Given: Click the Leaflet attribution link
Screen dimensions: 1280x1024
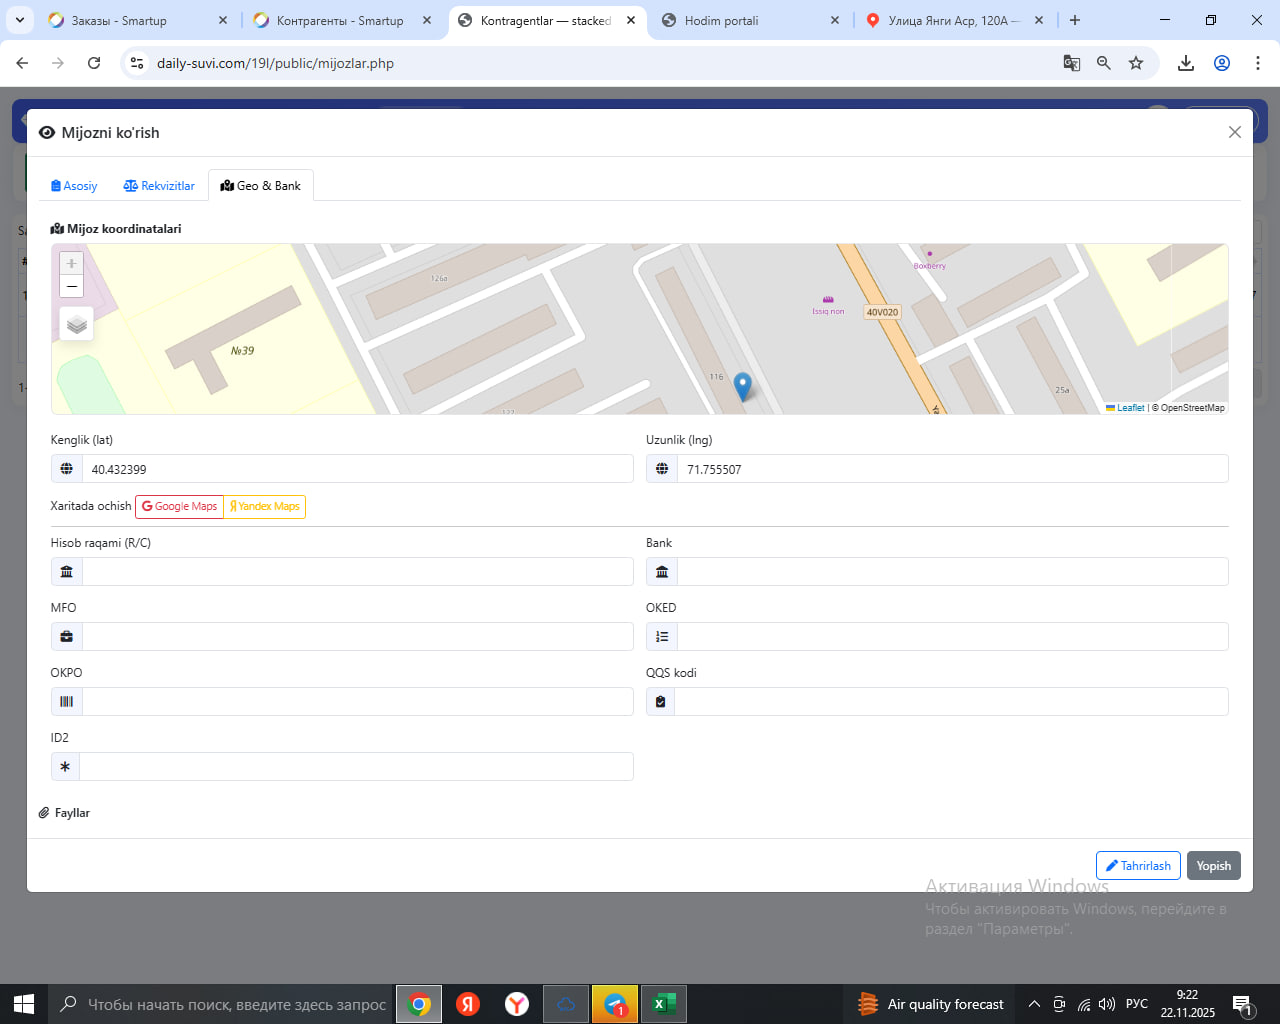Looking at the screenshot, I should point(1130,408).
